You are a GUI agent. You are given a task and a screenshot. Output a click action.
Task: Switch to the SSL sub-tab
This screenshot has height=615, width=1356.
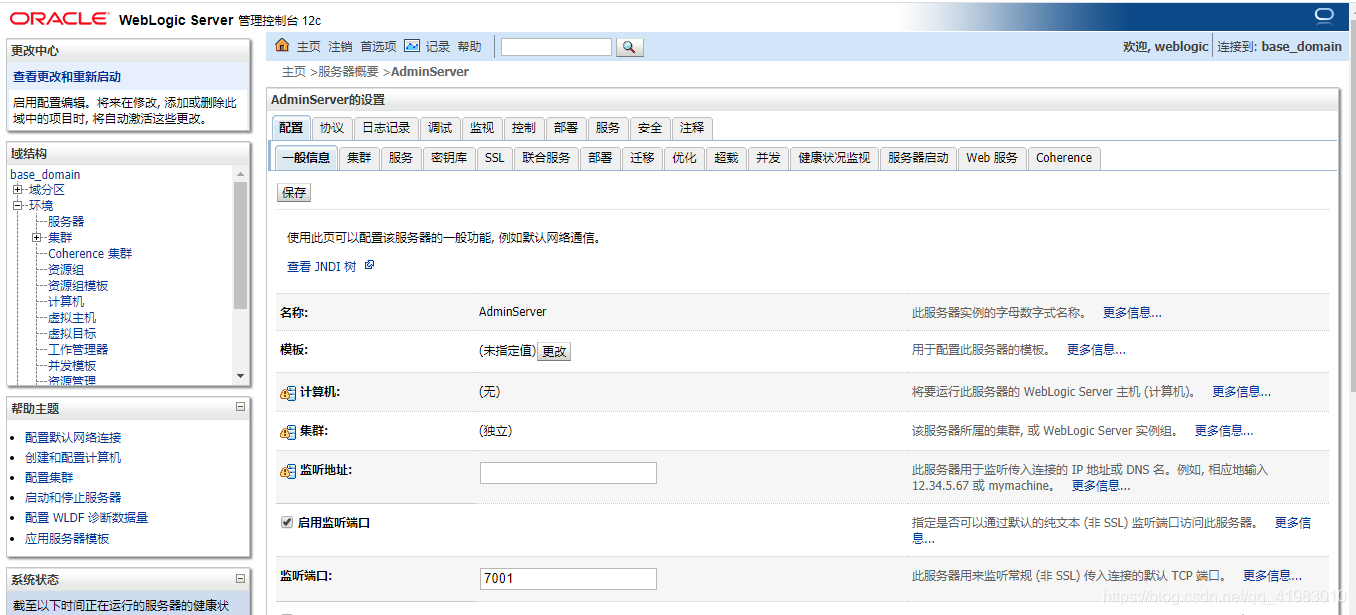(495, 158)
